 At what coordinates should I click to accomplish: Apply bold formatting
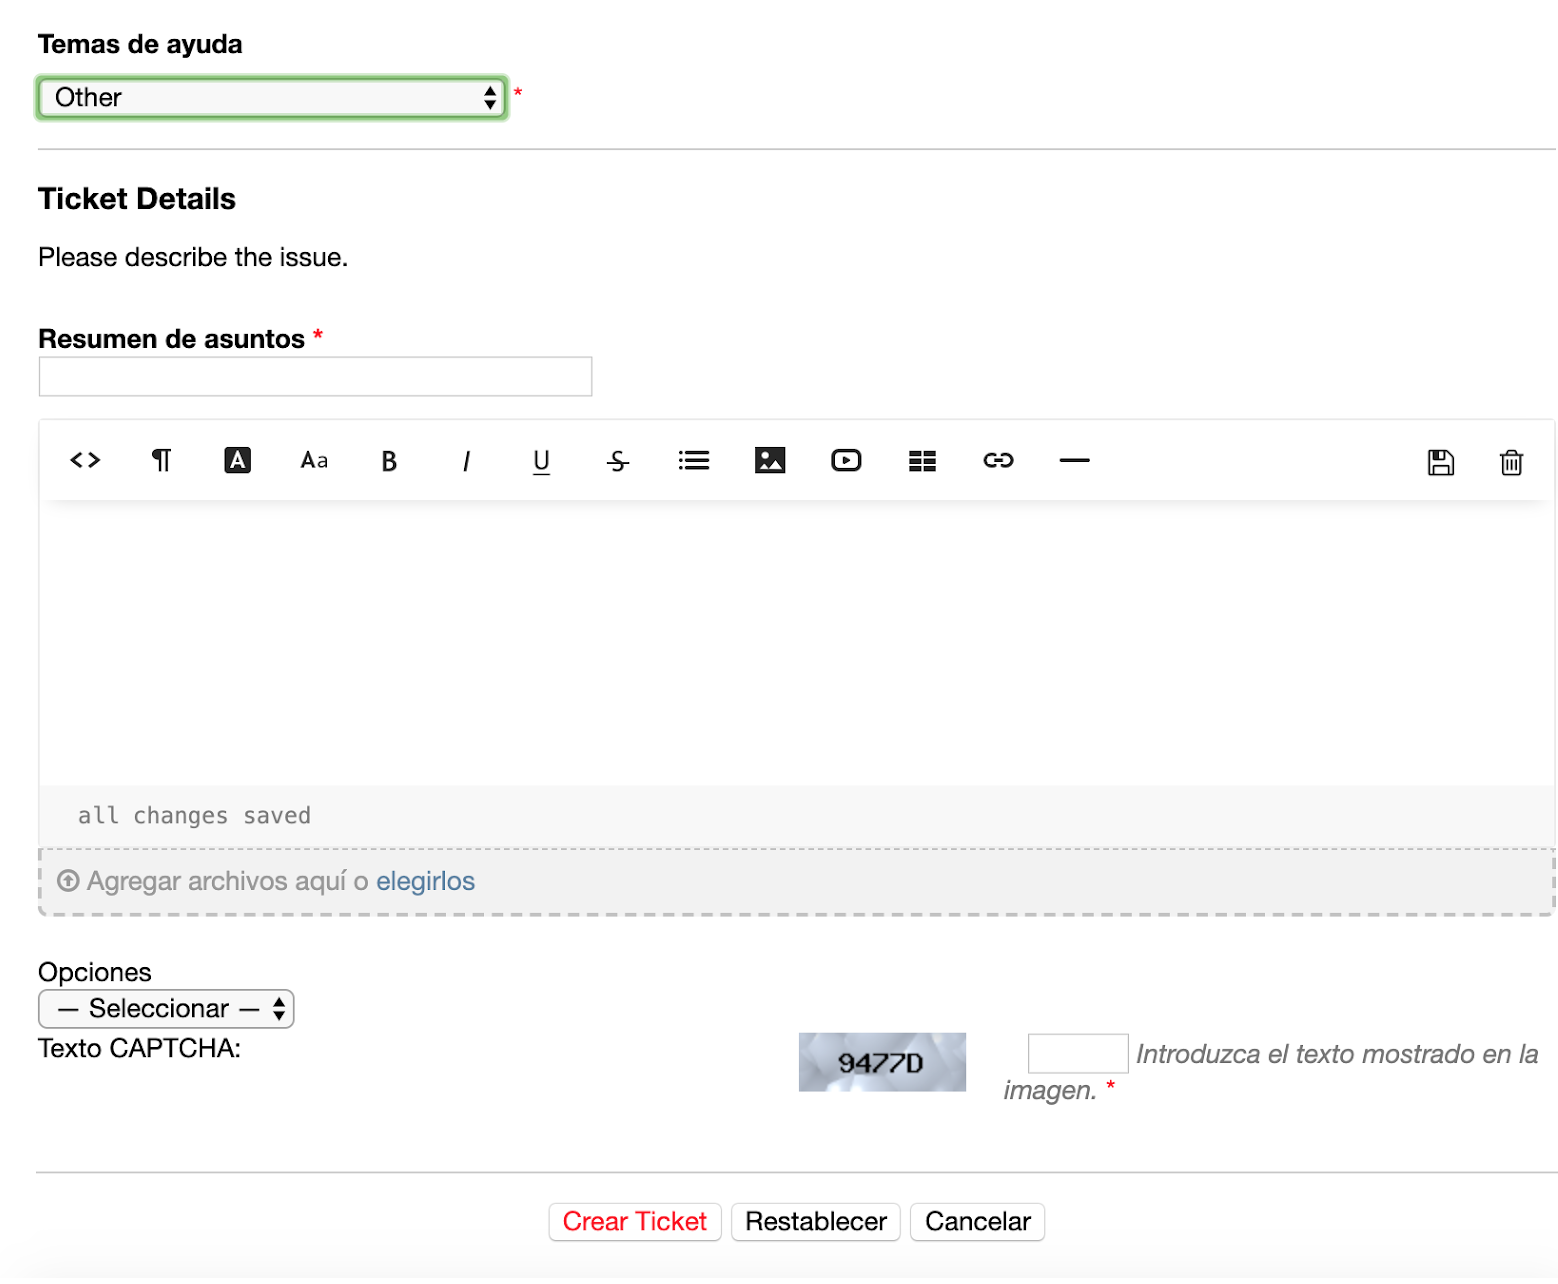click(389, 460)
